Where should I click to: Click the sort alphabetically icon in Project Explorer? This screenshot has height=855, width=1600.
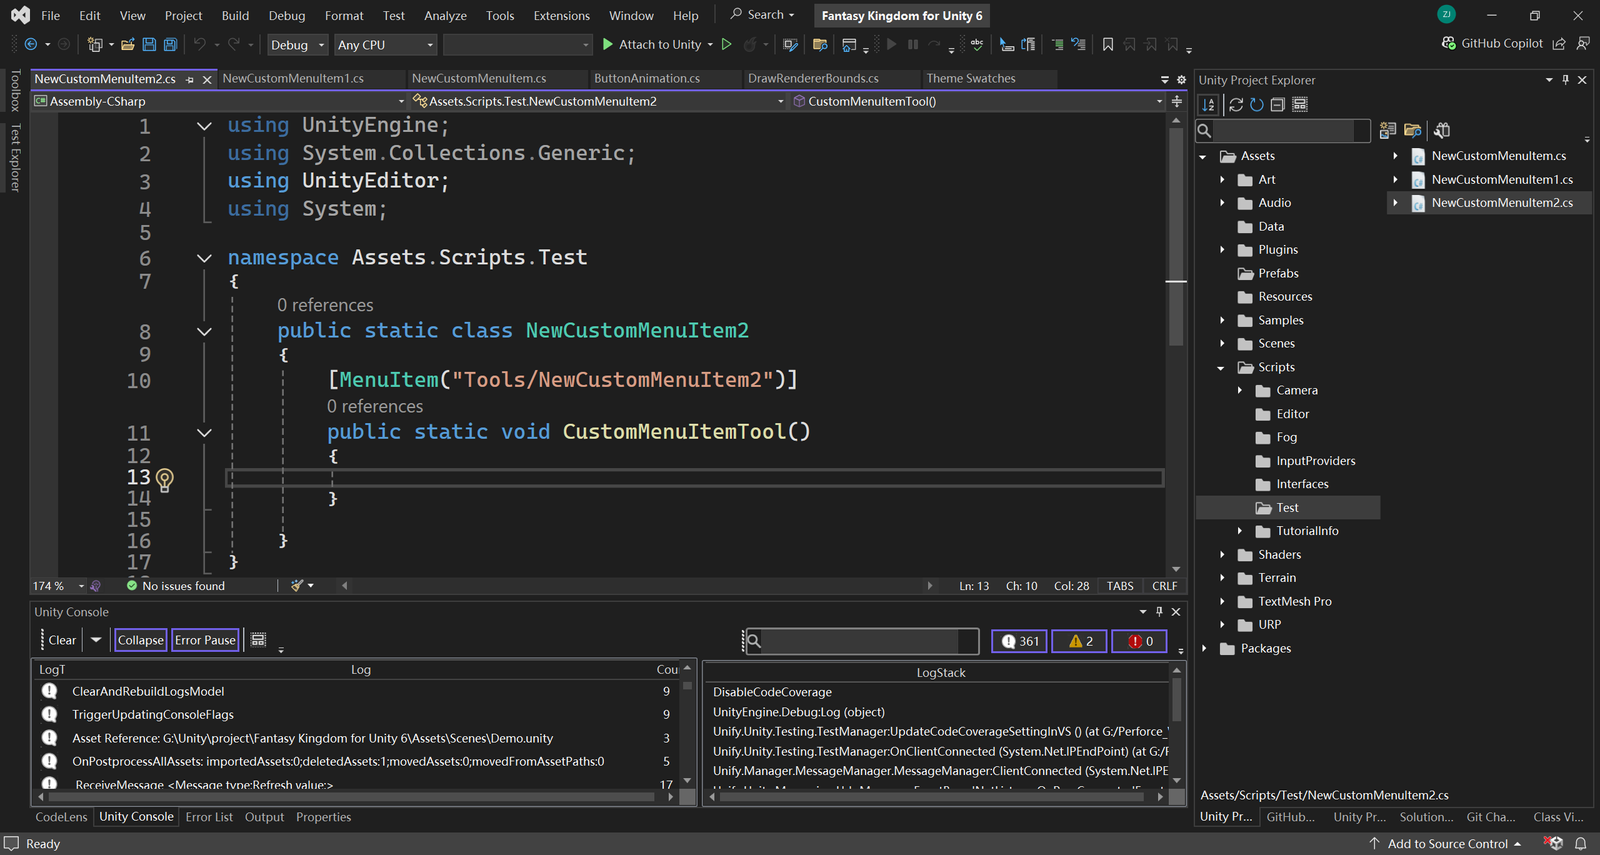(1209, 105)
